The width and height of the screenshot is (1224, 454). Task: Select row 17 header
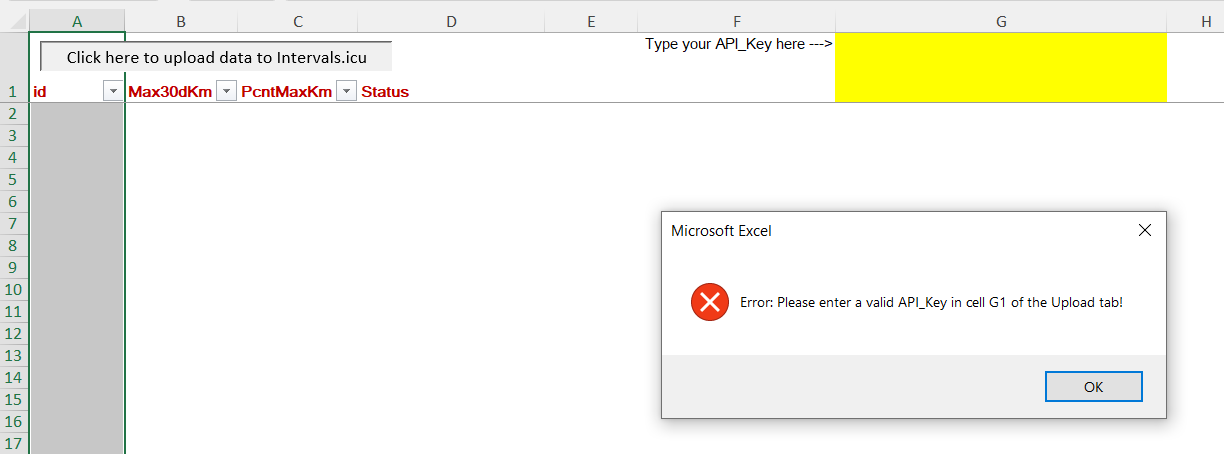click(14, 444)
